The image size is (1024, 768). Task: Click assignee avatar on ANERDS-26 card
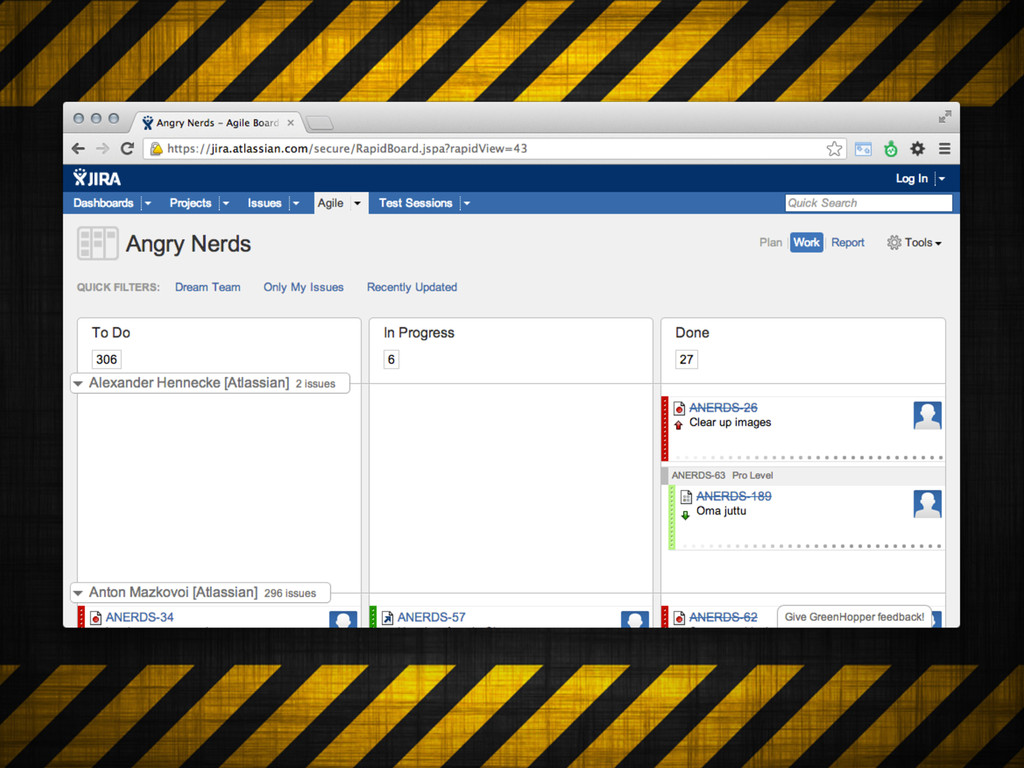[x=927, y=415]
